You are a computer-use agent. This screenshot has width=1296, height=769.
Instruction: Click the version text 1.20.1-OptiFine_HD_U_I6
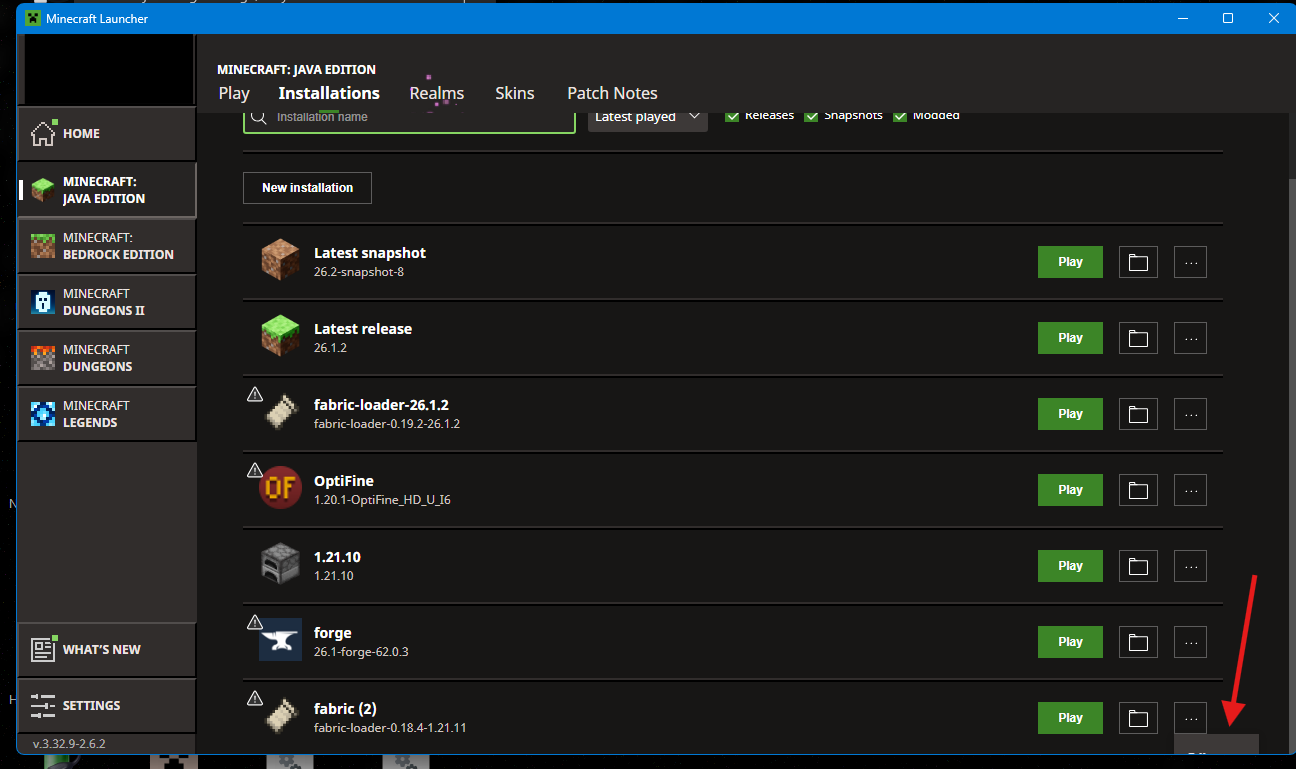pos(382,500)
